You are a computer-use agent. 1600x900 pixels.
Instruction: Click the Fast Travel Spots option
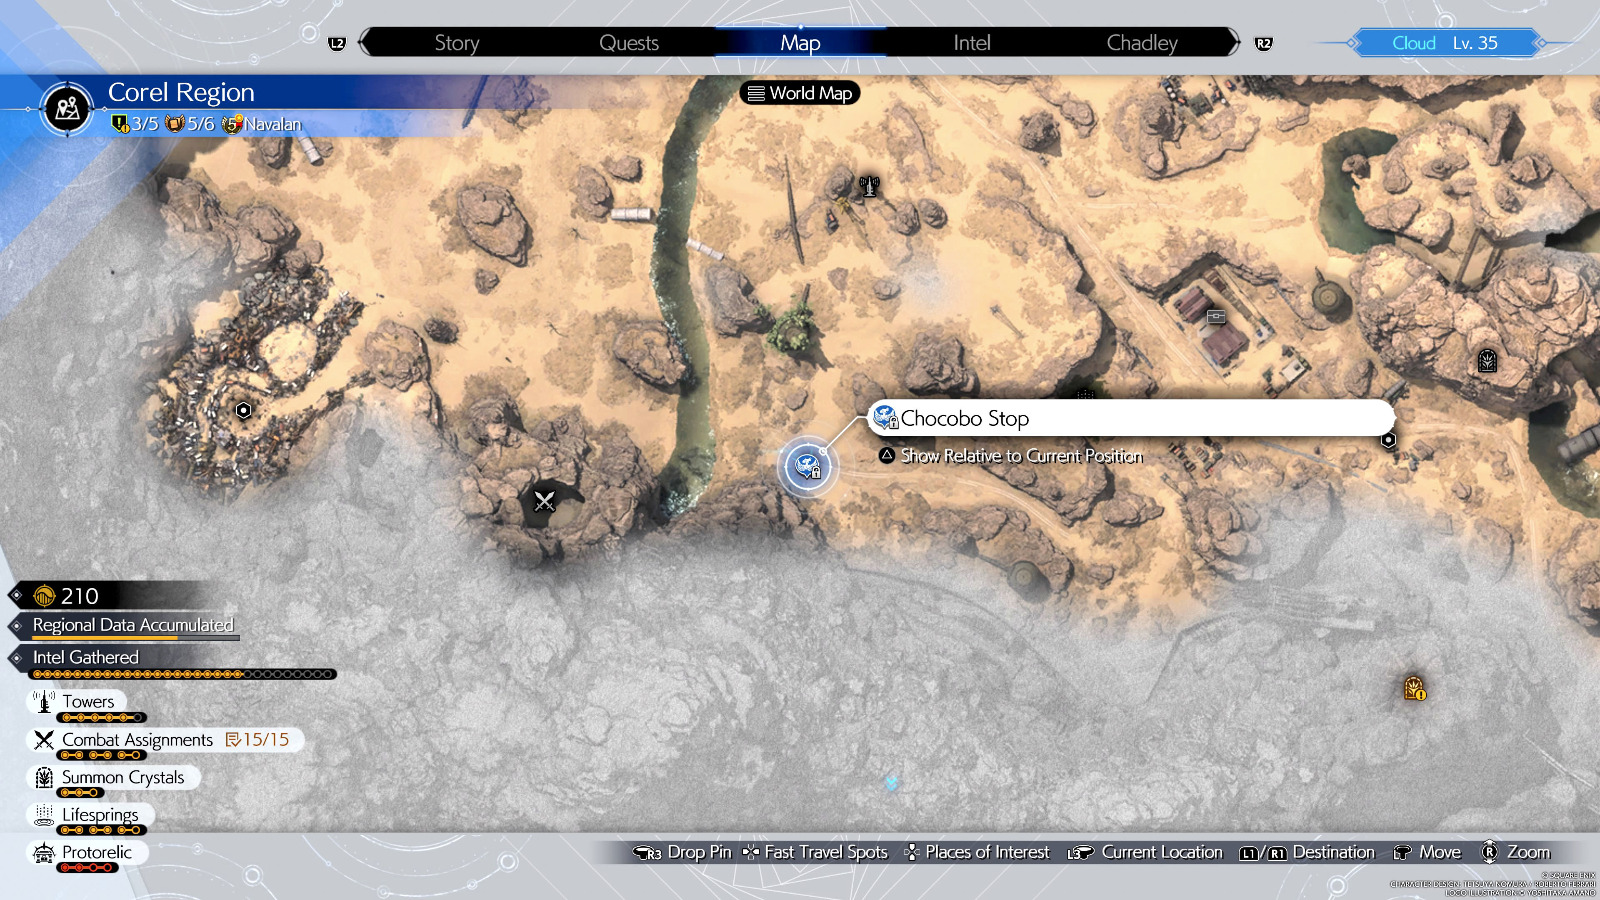click(x=825, y=852)
